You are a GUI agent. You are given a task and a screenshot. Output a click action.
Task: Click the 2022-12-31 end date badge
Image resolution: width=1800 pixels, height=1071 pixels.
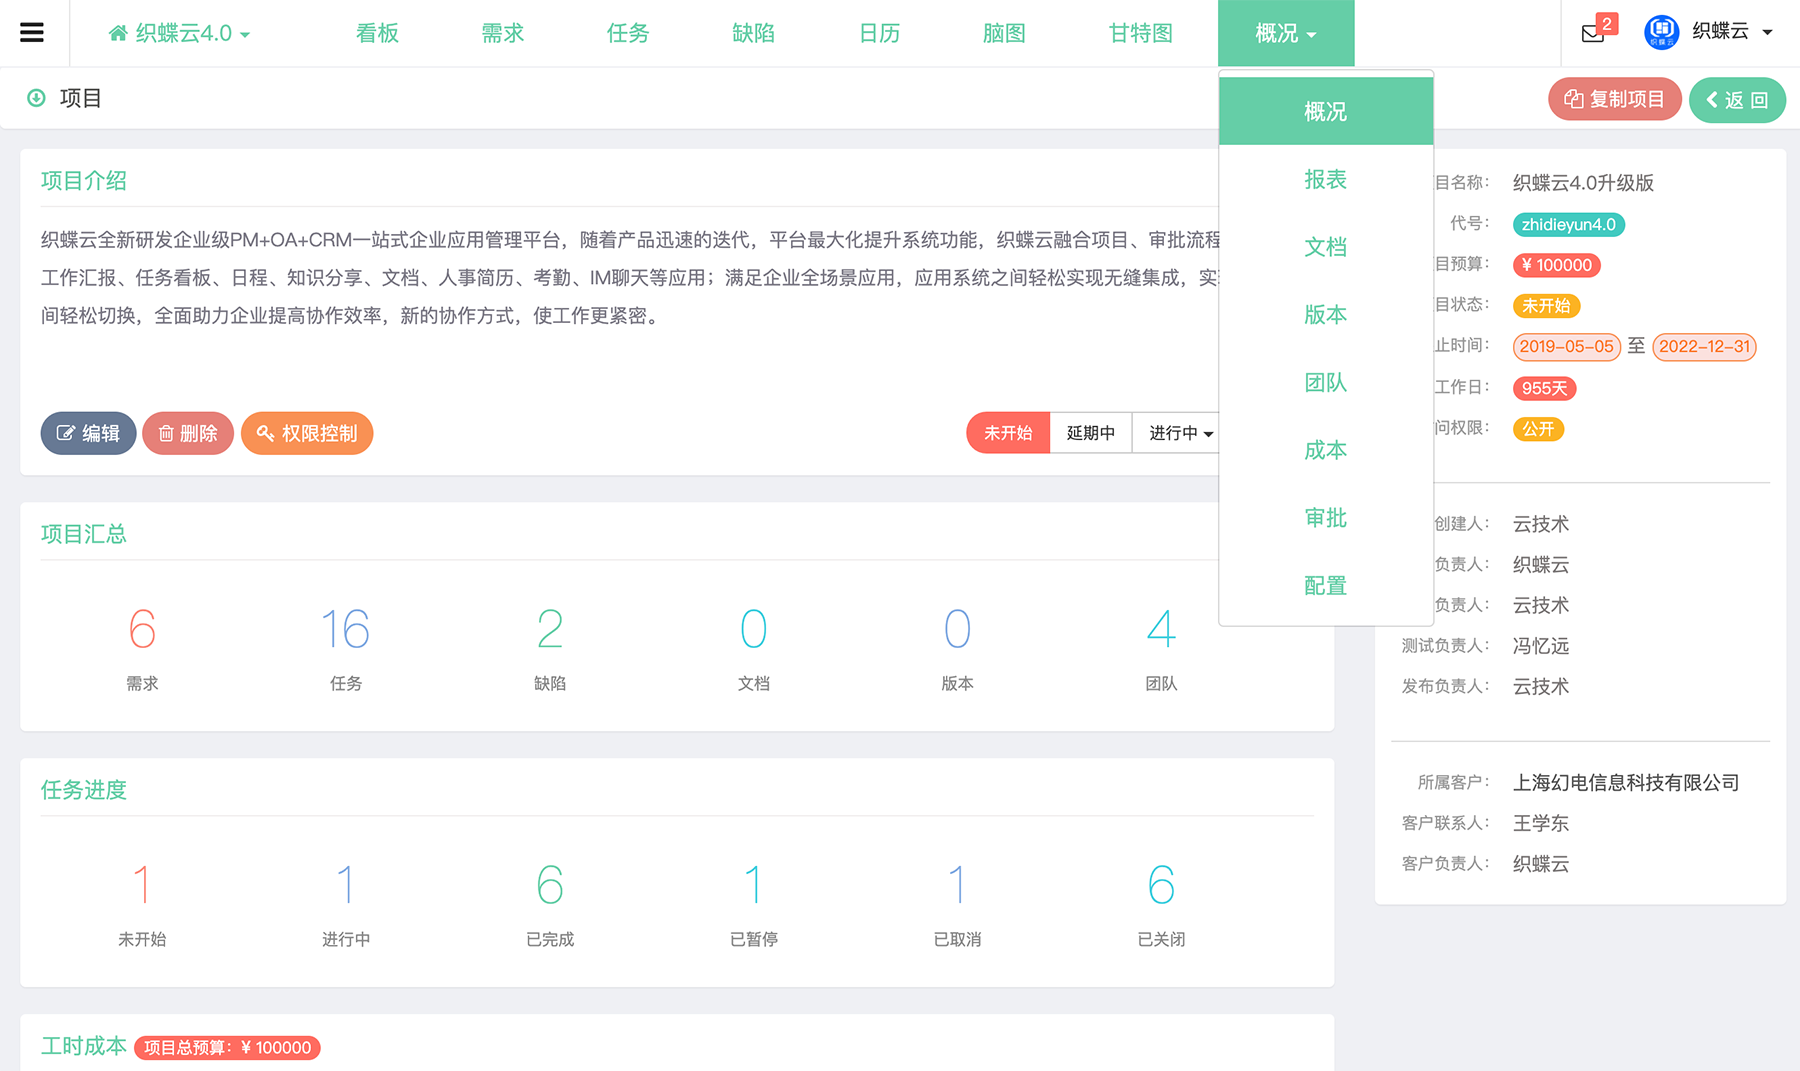(x=1705, y=347)
